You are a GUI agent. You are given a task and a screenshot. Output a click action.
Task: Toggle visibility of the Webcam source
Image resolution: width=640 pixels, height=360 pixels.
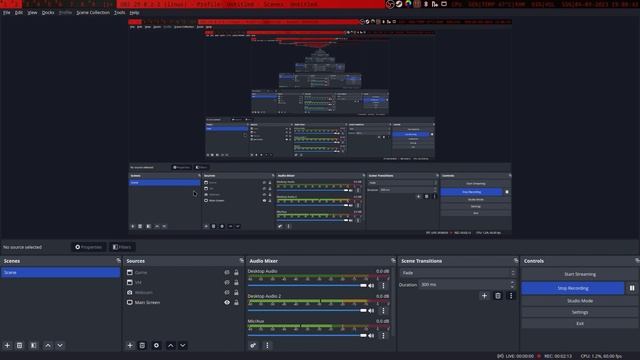point(227,293)
